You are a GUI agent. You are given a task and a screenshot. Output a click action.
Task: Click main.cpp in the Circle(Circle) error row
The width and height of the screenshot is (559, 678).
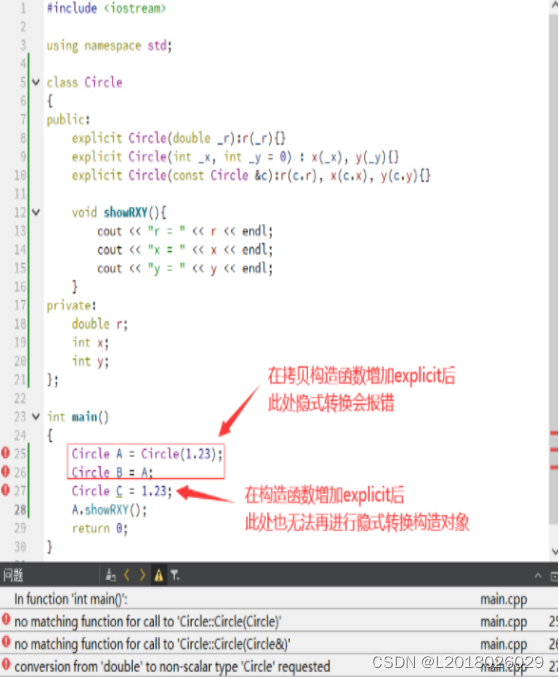tap(504, 622)
